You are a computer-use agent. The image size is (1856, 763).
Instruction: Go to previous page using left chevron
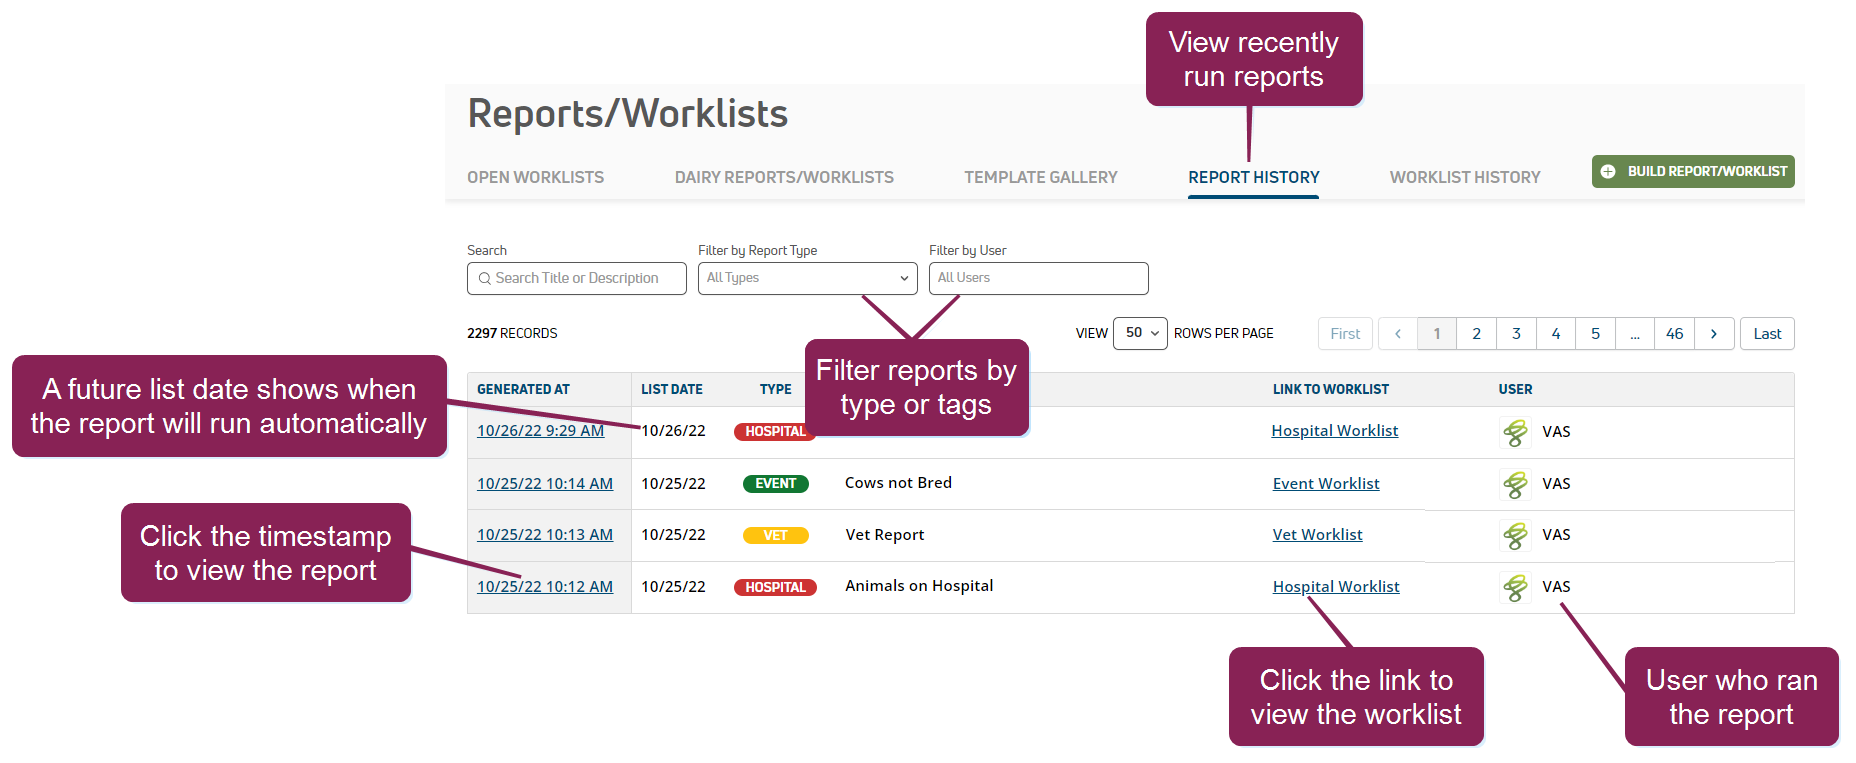[1398, 334]
